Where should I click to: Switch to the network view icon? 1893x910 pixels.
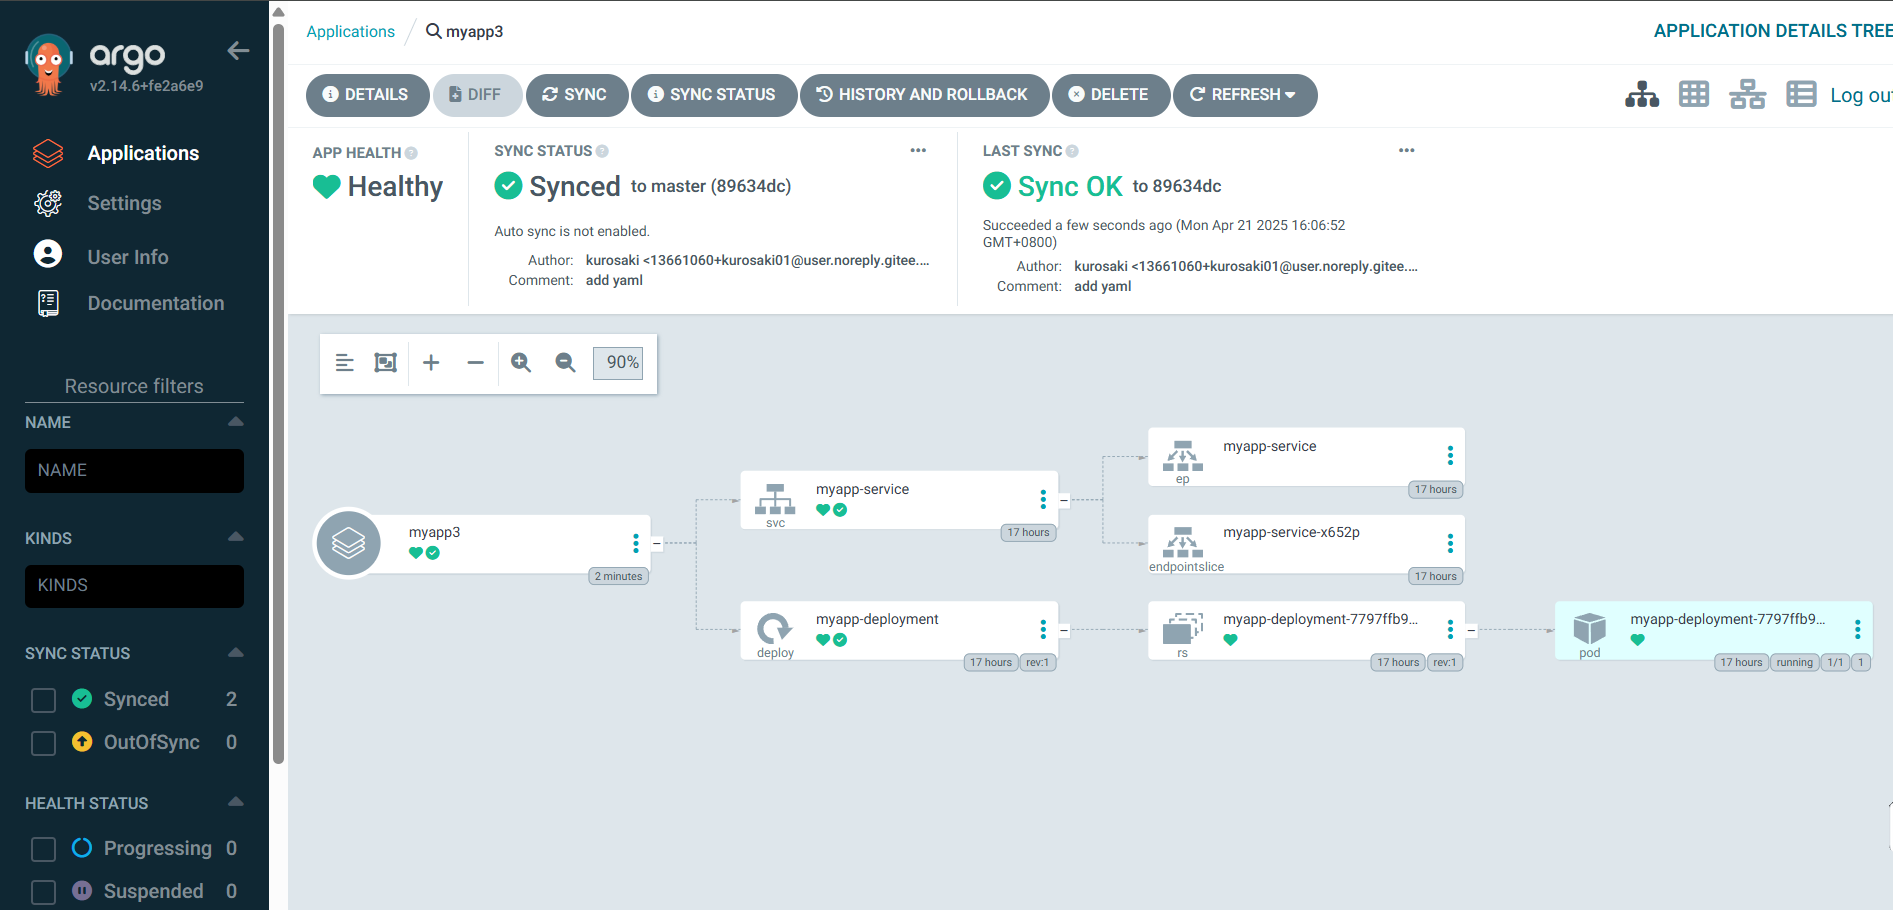[1747, 95]
